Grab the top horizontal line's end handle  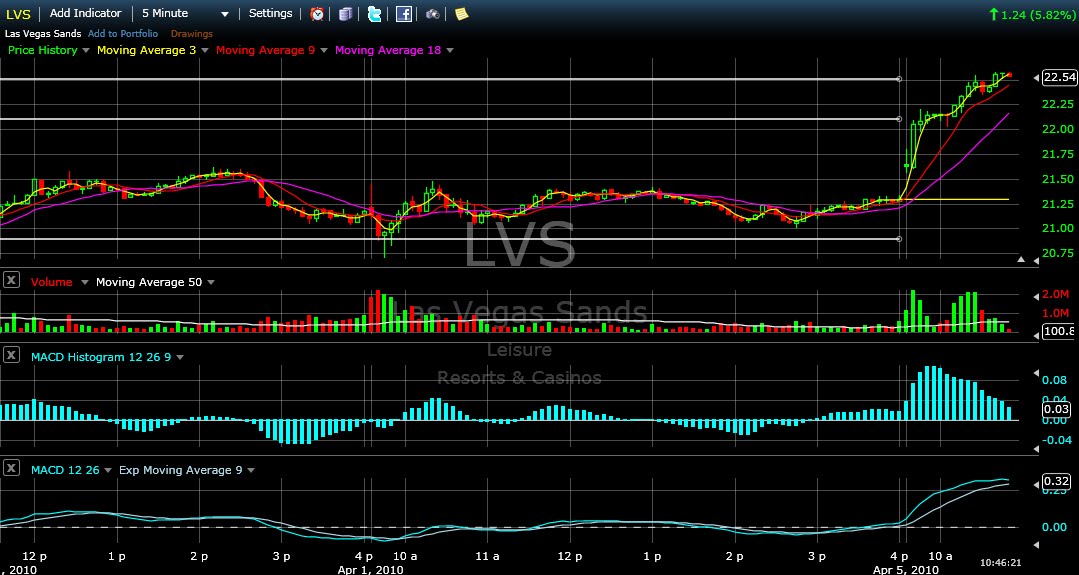point(899,79)
